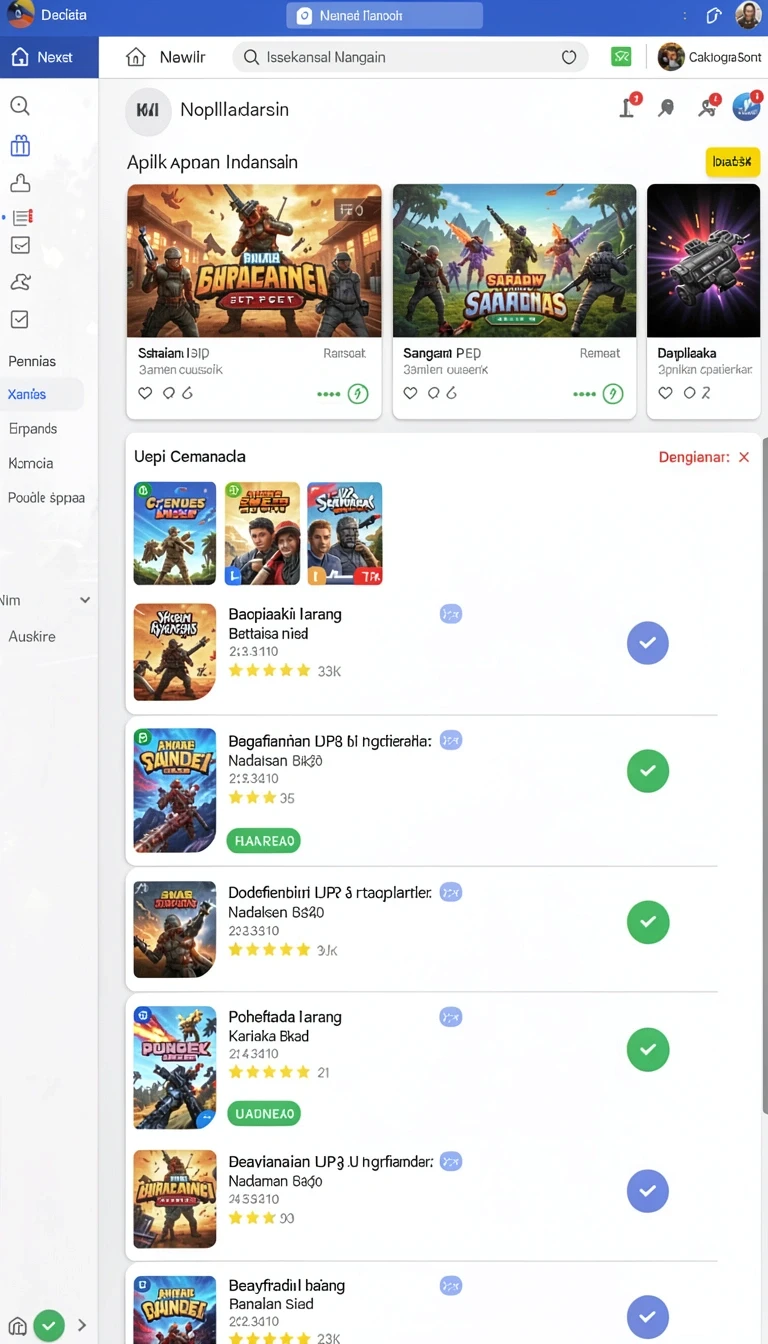The height and width of the screenshot is (1344, 768).
Task: Click the KII round avatar logo
Action: (x=148, y=111)
